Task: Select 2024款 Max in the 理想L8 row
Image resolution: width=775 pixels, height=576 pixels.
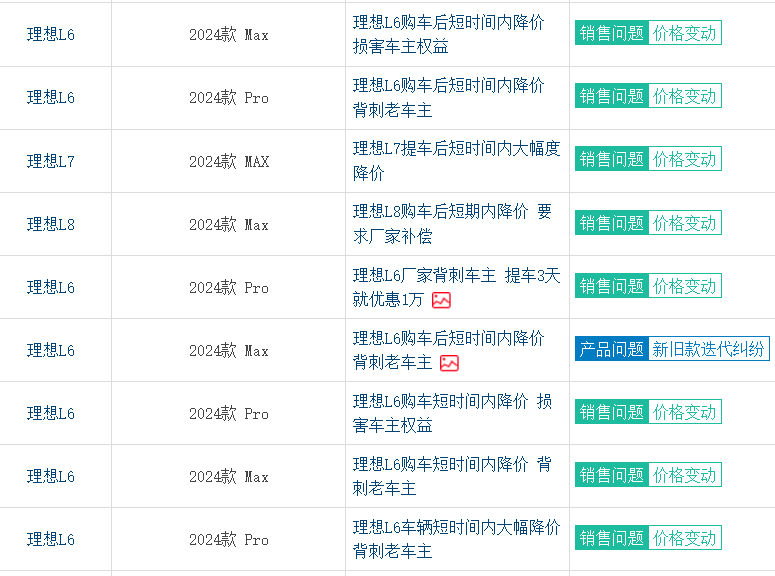Action: point(229,224)
